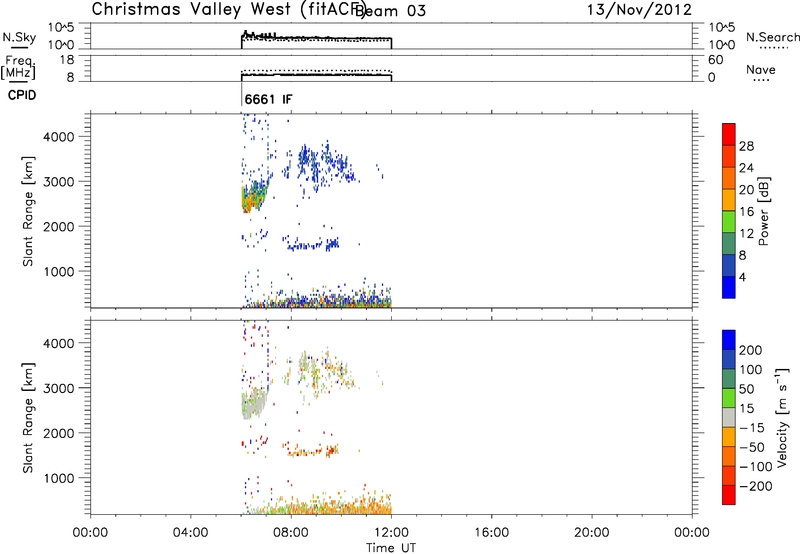
Task: Pick the bright blue bottom Power segment
Action: (x=729, y=287)
